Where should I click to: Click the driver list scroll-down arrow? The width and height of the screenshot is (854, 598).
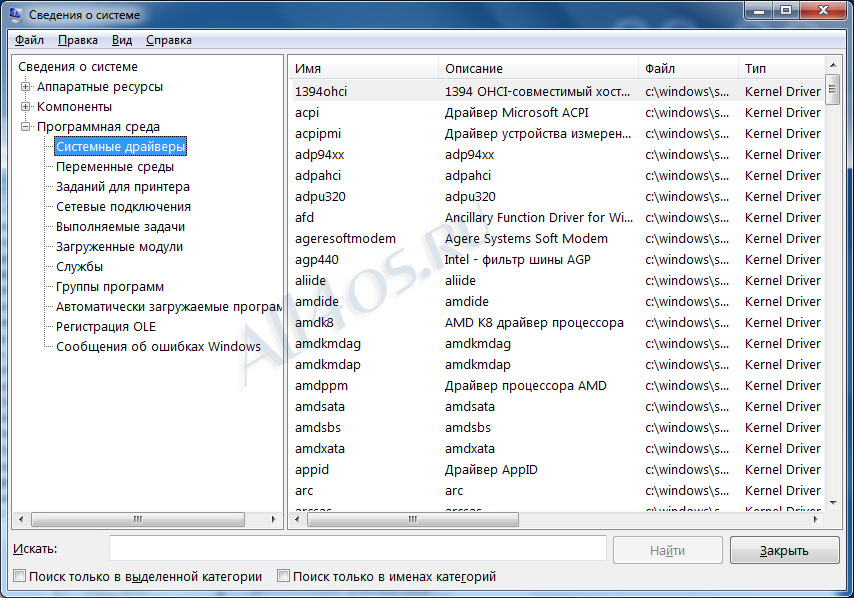[x=833, y=503]
